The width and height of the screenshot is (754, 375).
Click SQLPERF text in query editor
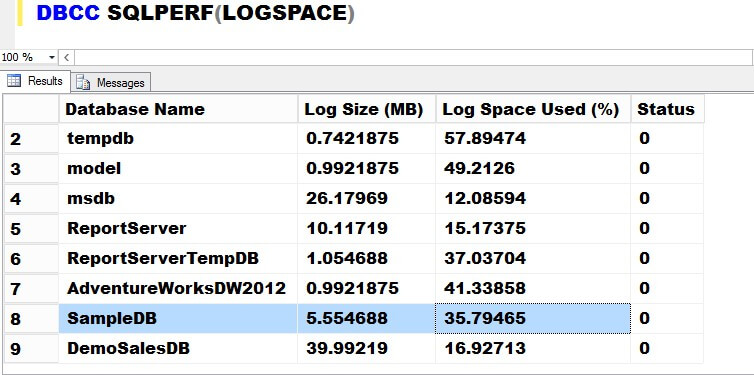[160, 13]
